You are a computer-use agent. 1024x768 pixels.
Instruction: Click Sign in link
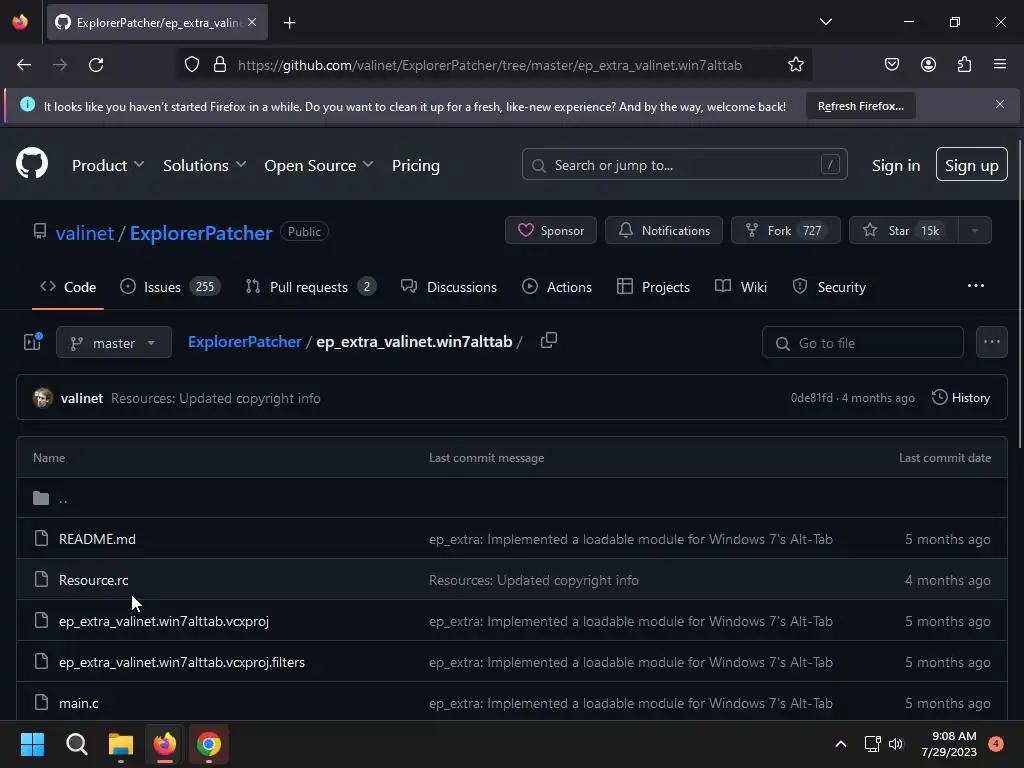pyautogui.click(x=896, y=166)
